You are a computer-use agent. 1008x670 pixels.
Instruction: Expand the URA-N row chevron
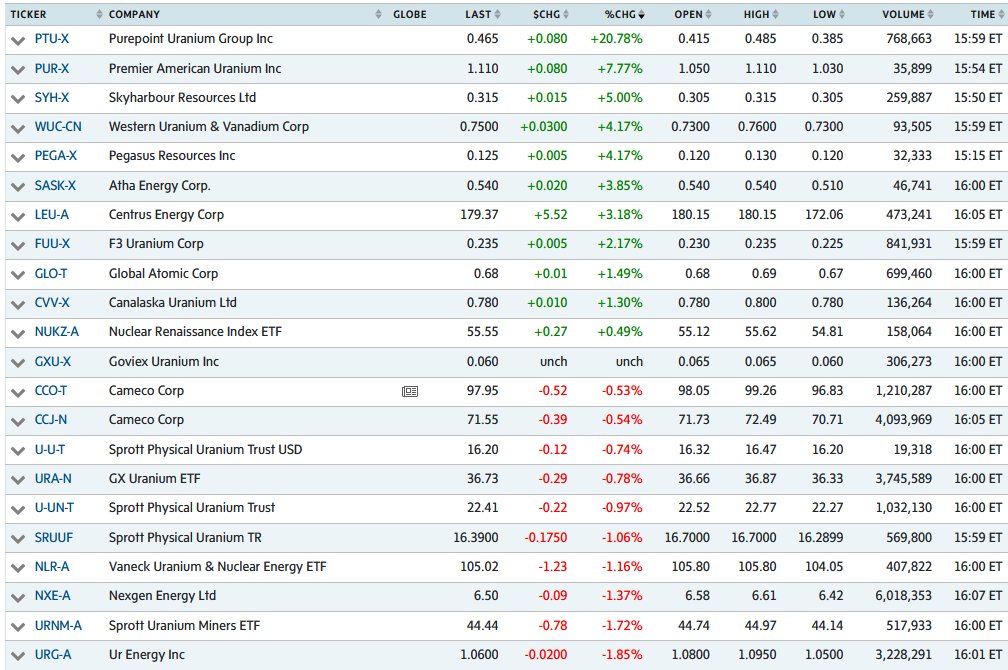point(17,480)
